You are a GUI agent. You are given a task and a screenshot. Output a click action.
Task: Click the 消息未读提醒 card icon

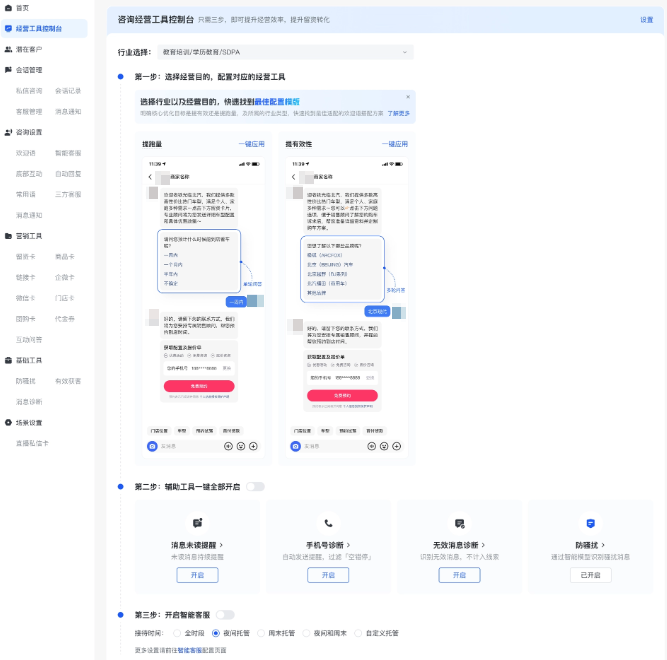click(197, 523)
